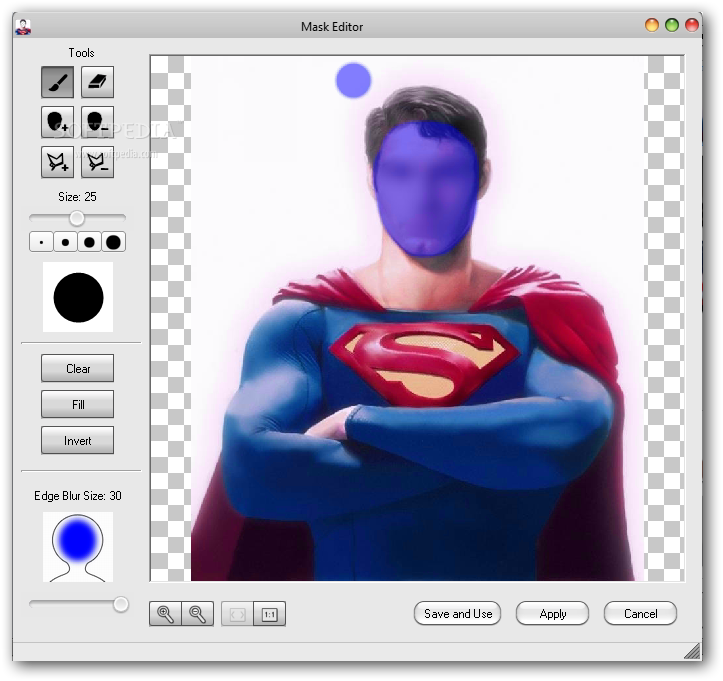This screenshot has width=723, height=681.
Task: Set zoom to 1:1 actual size
Action: coord(270,614)
